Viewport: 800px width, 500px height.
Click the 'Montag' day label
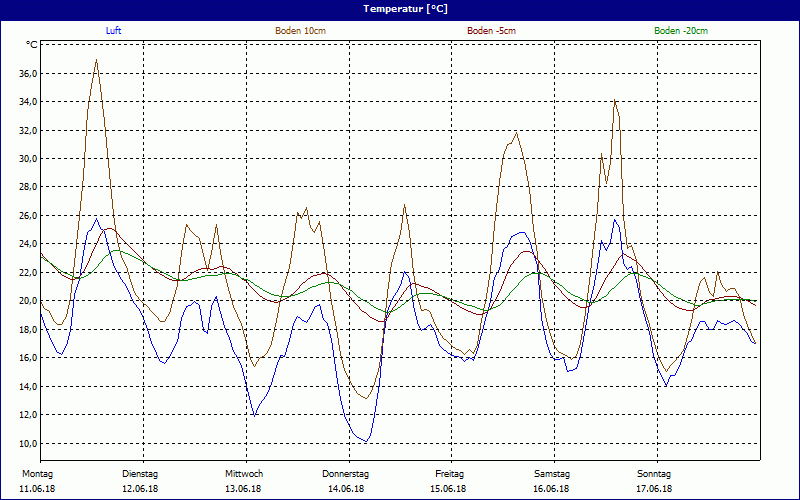point(37,474)
